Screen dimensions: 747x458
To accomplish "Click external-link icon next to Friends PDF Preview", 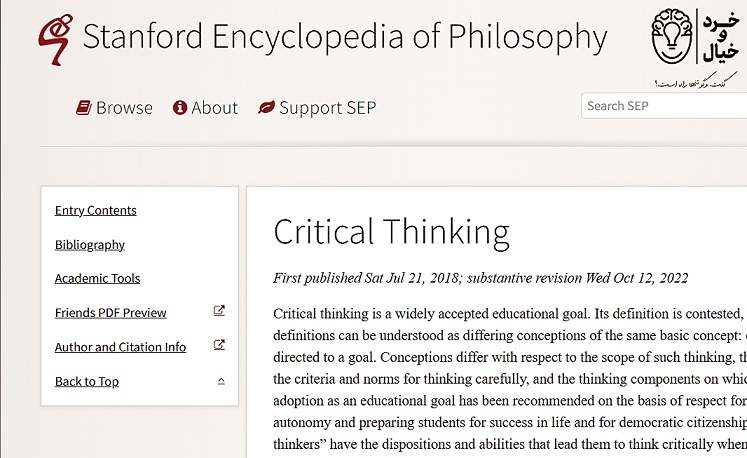I will 220,312.
